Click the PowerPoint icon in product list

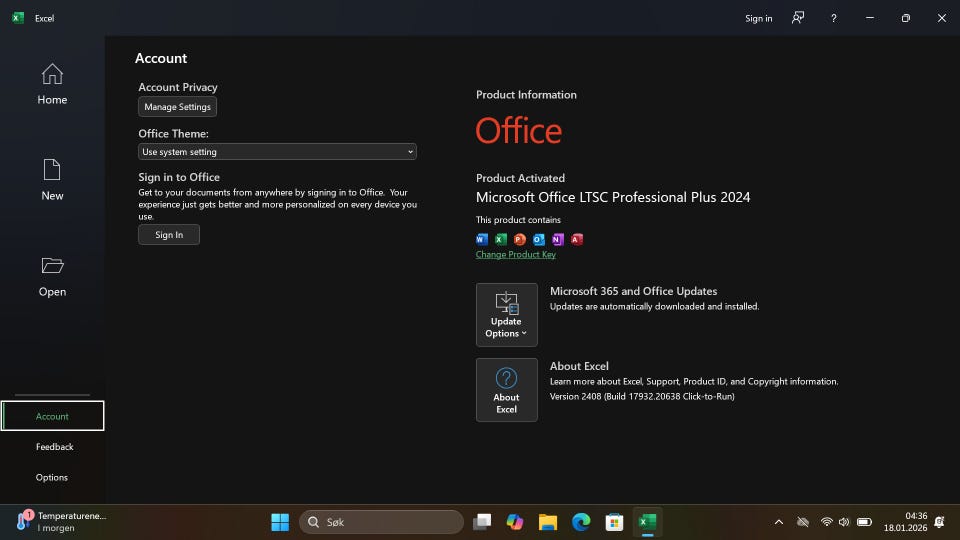coord(520,239)
